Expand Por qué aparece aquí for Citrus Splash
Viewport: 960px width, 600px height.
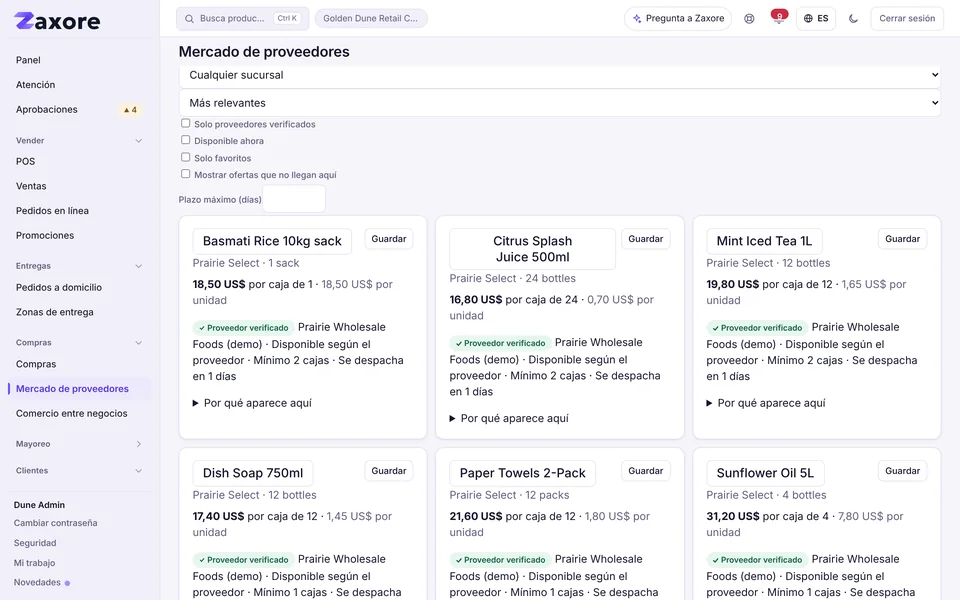[x=509, y=418]
